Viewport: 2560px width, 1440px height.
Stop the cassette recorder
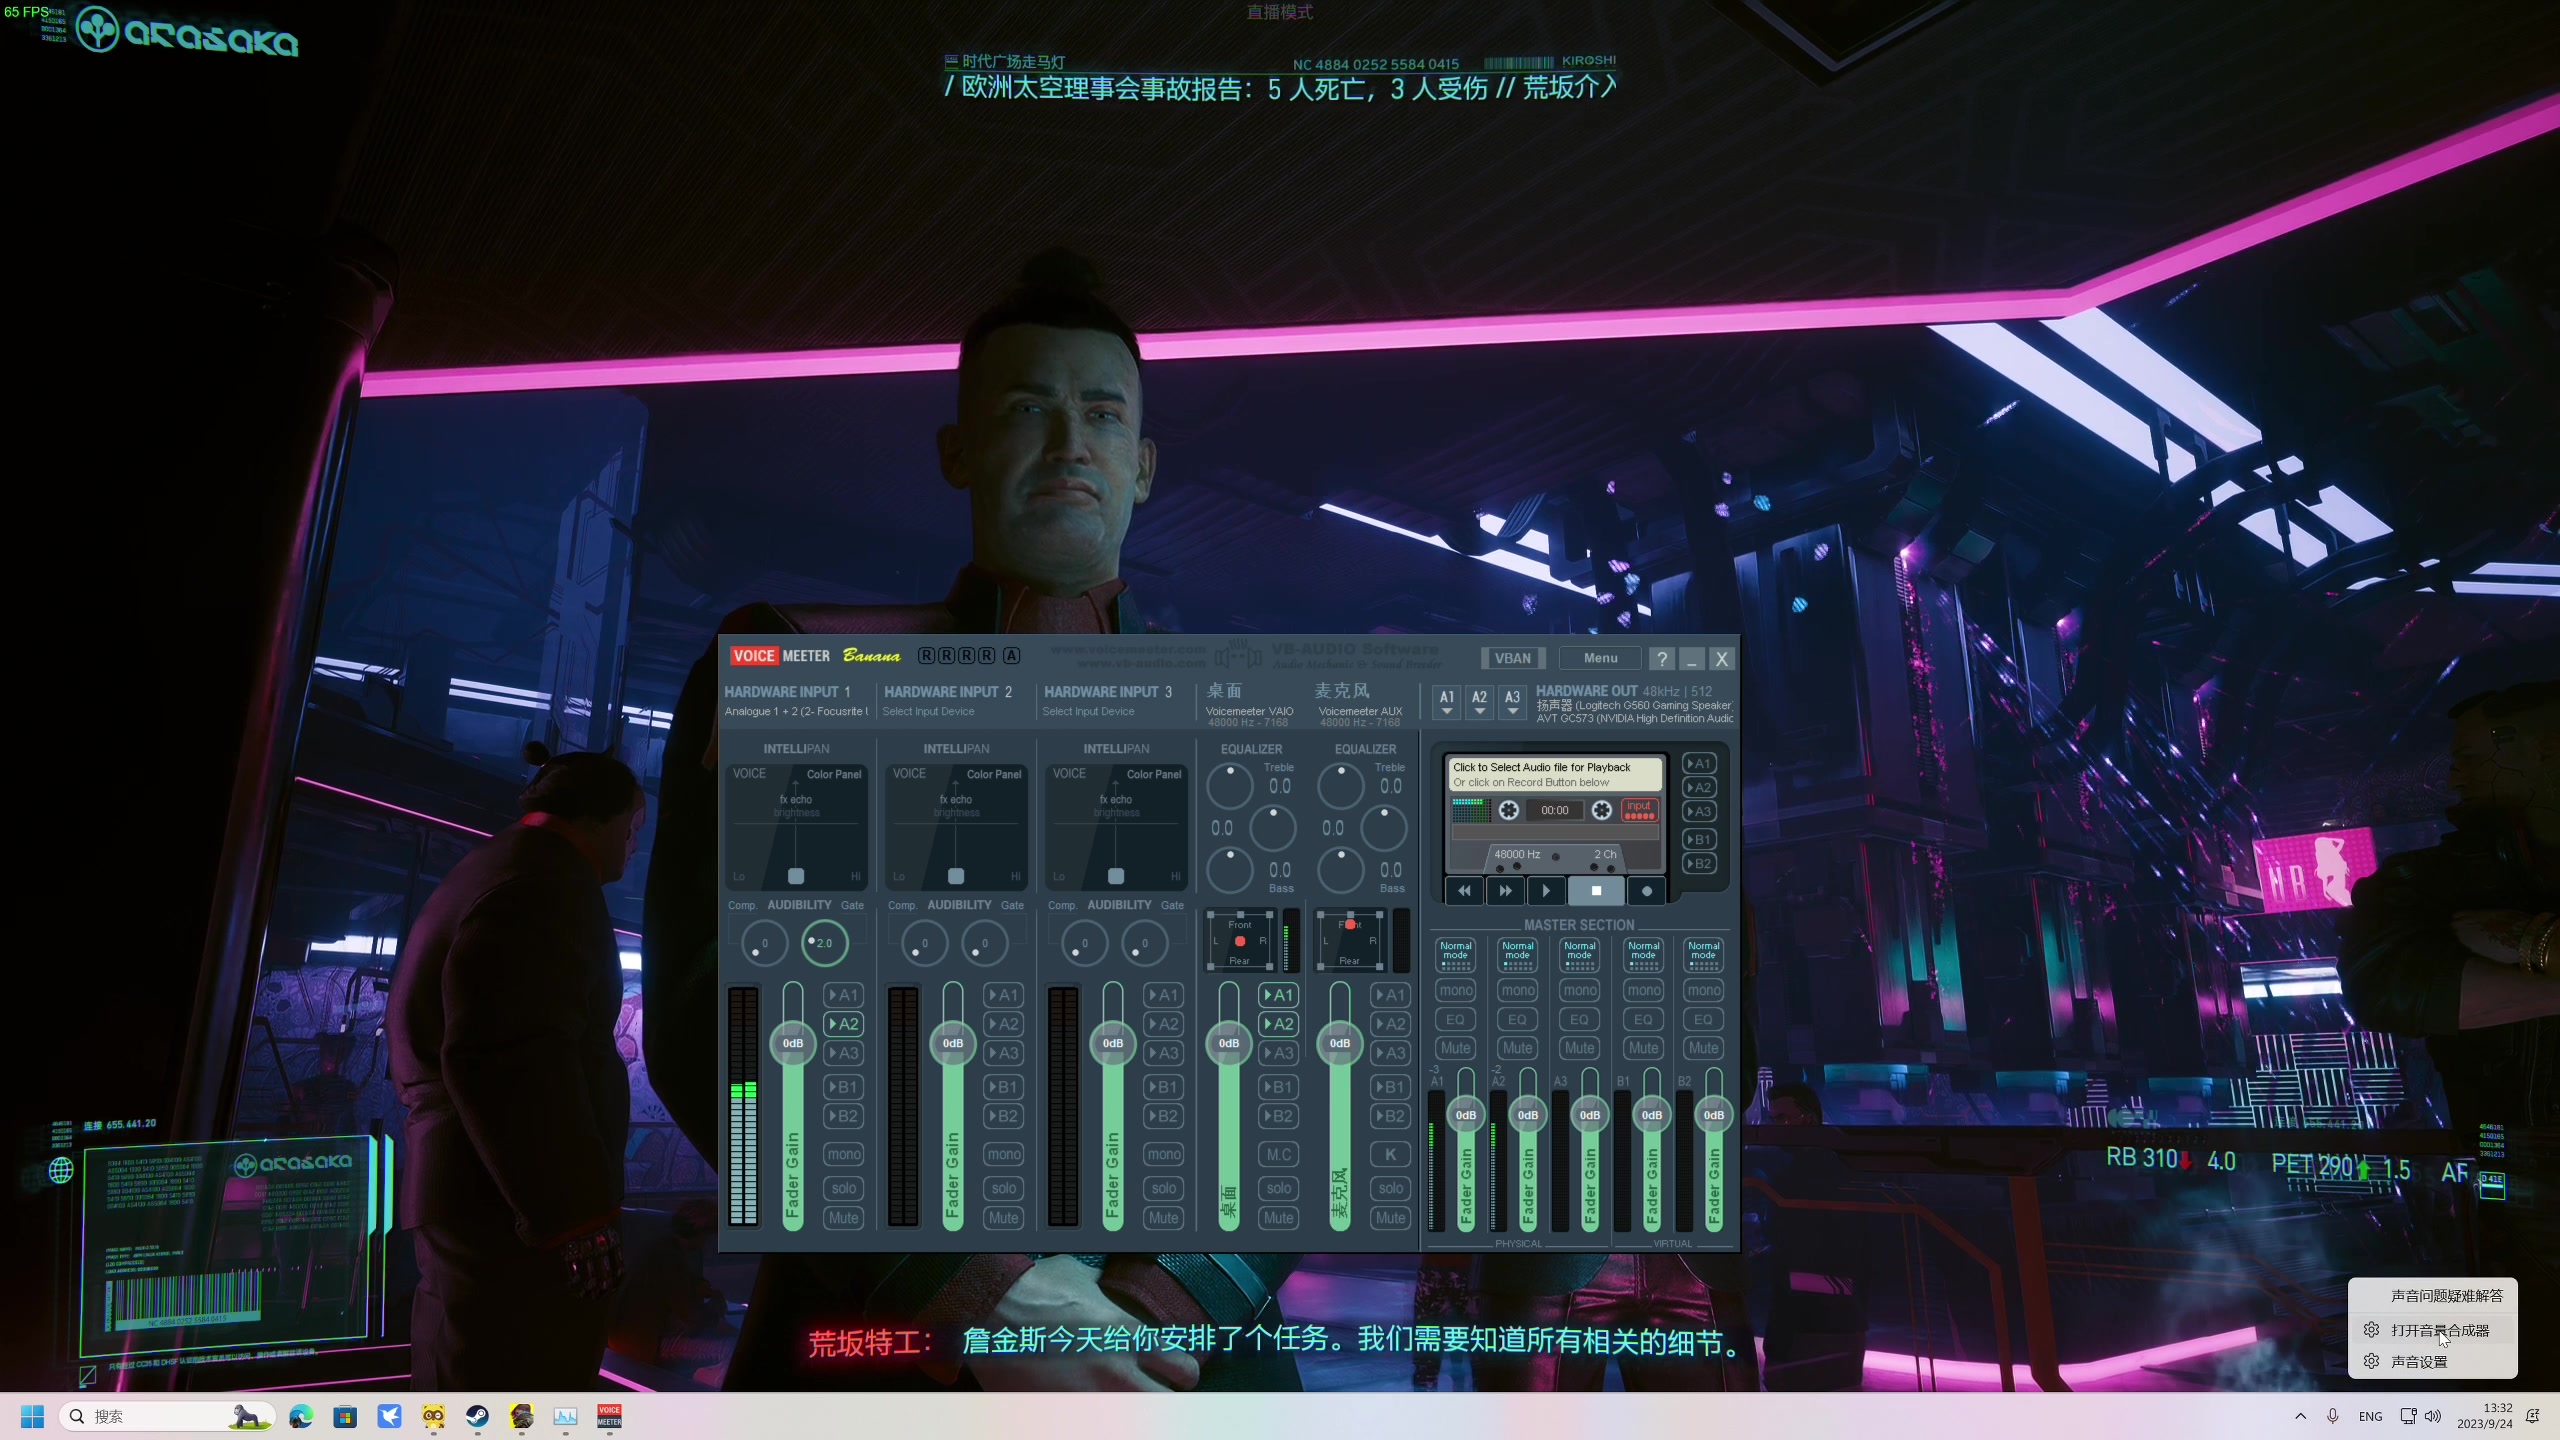(1596, 891)
